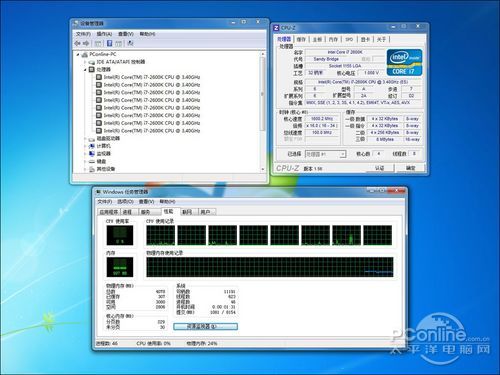The image size is (500, 375).
Task: Open the 处理器 #1 selection dropdown in CPU-Z
Action: [x=342, y=154]
